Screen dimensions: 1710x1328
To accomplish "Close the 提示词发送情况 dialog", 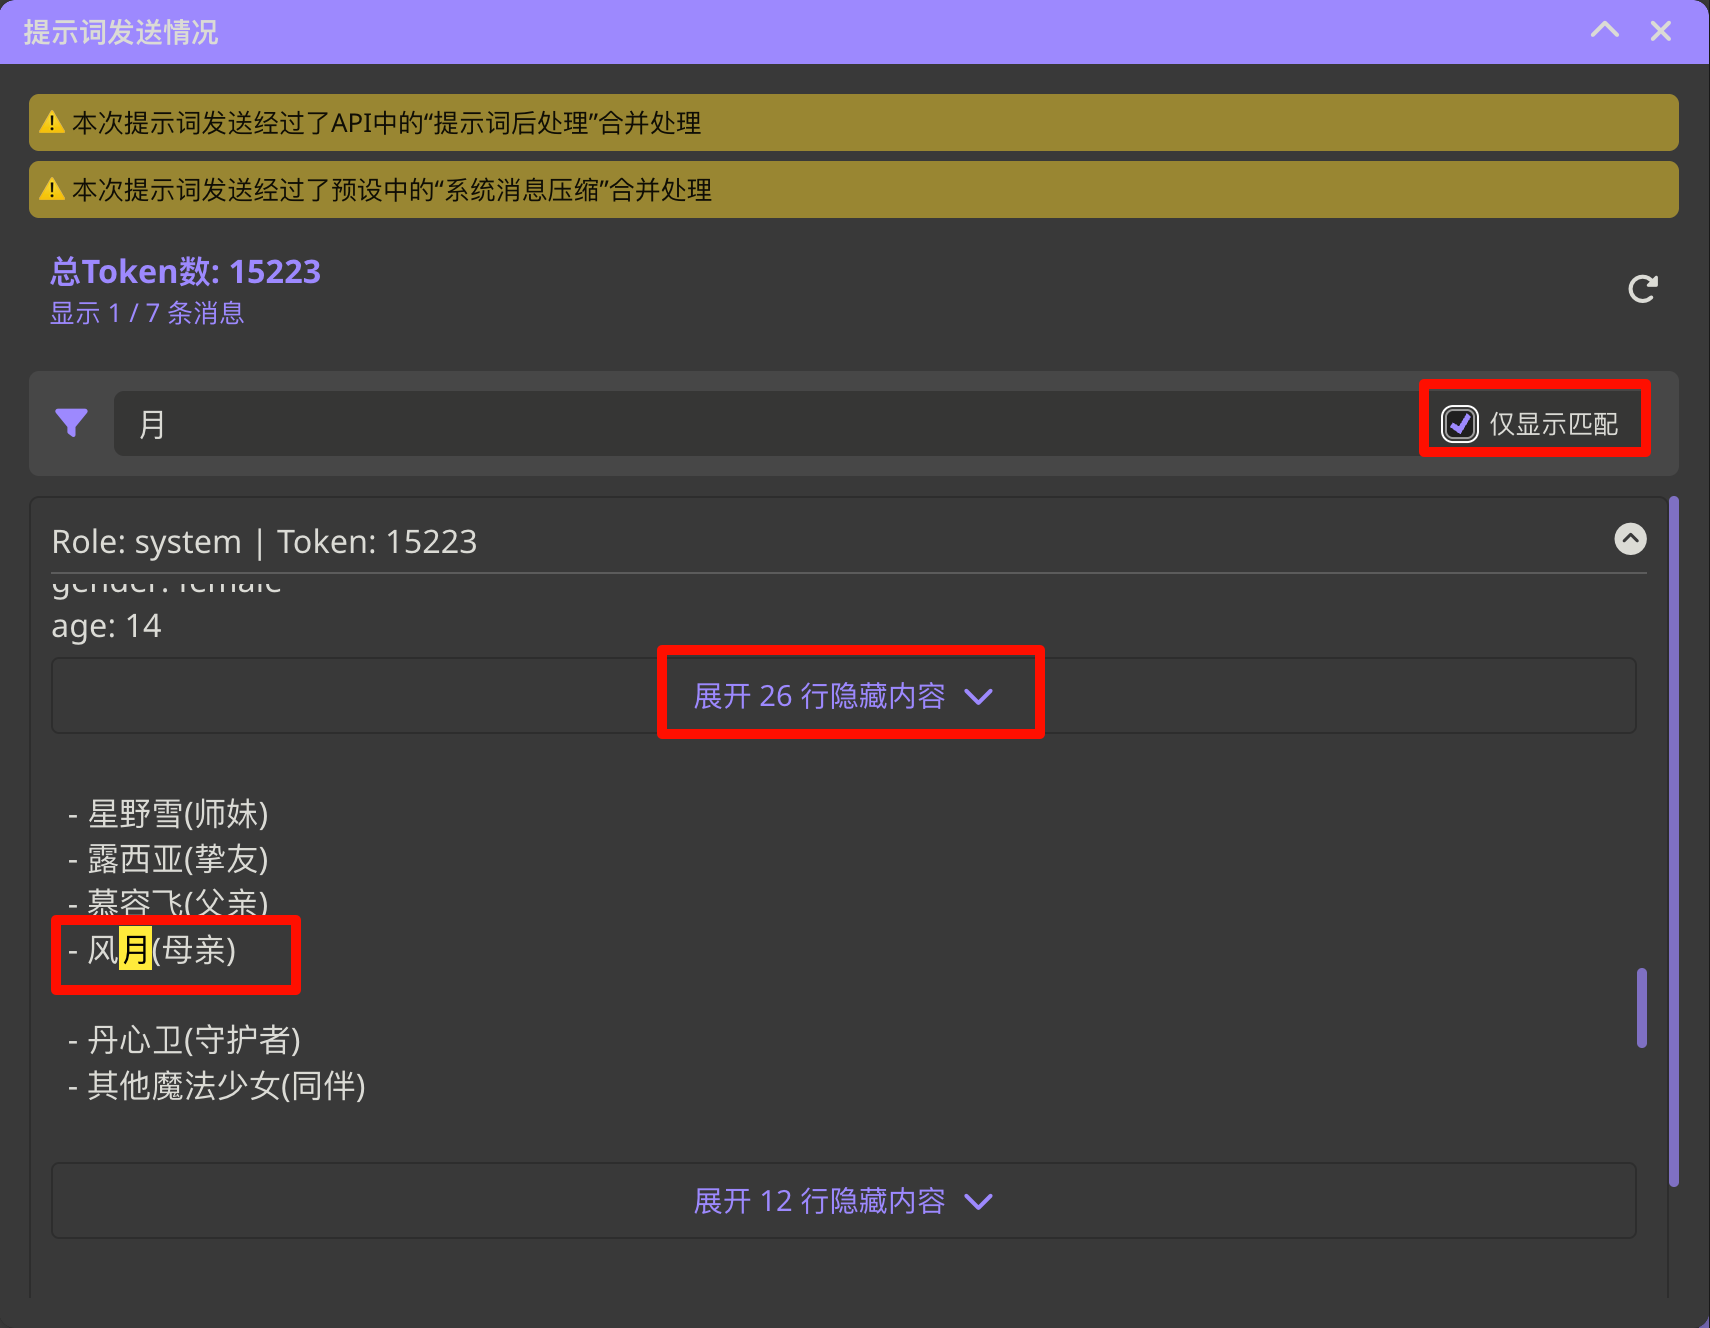I will tap(1660, 31).
